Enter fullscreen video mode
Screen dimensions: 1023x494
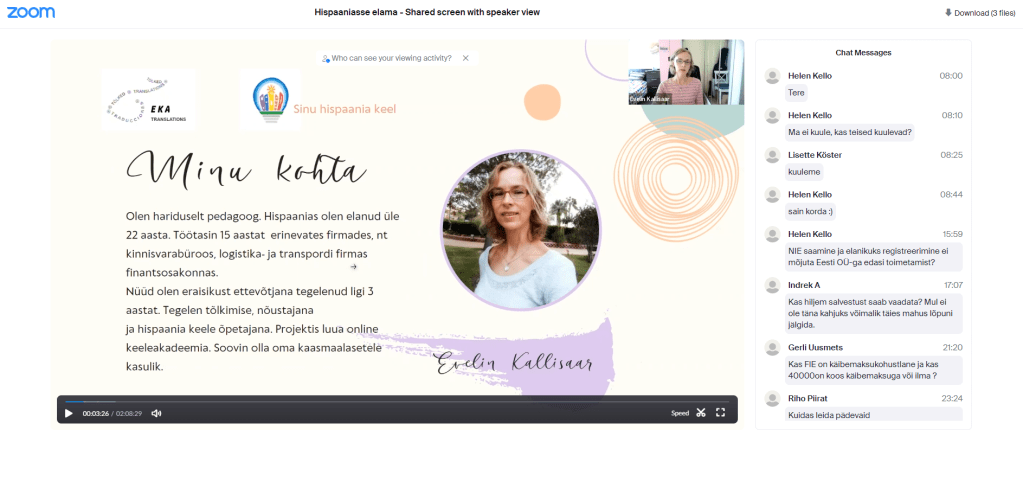(720, 413)
